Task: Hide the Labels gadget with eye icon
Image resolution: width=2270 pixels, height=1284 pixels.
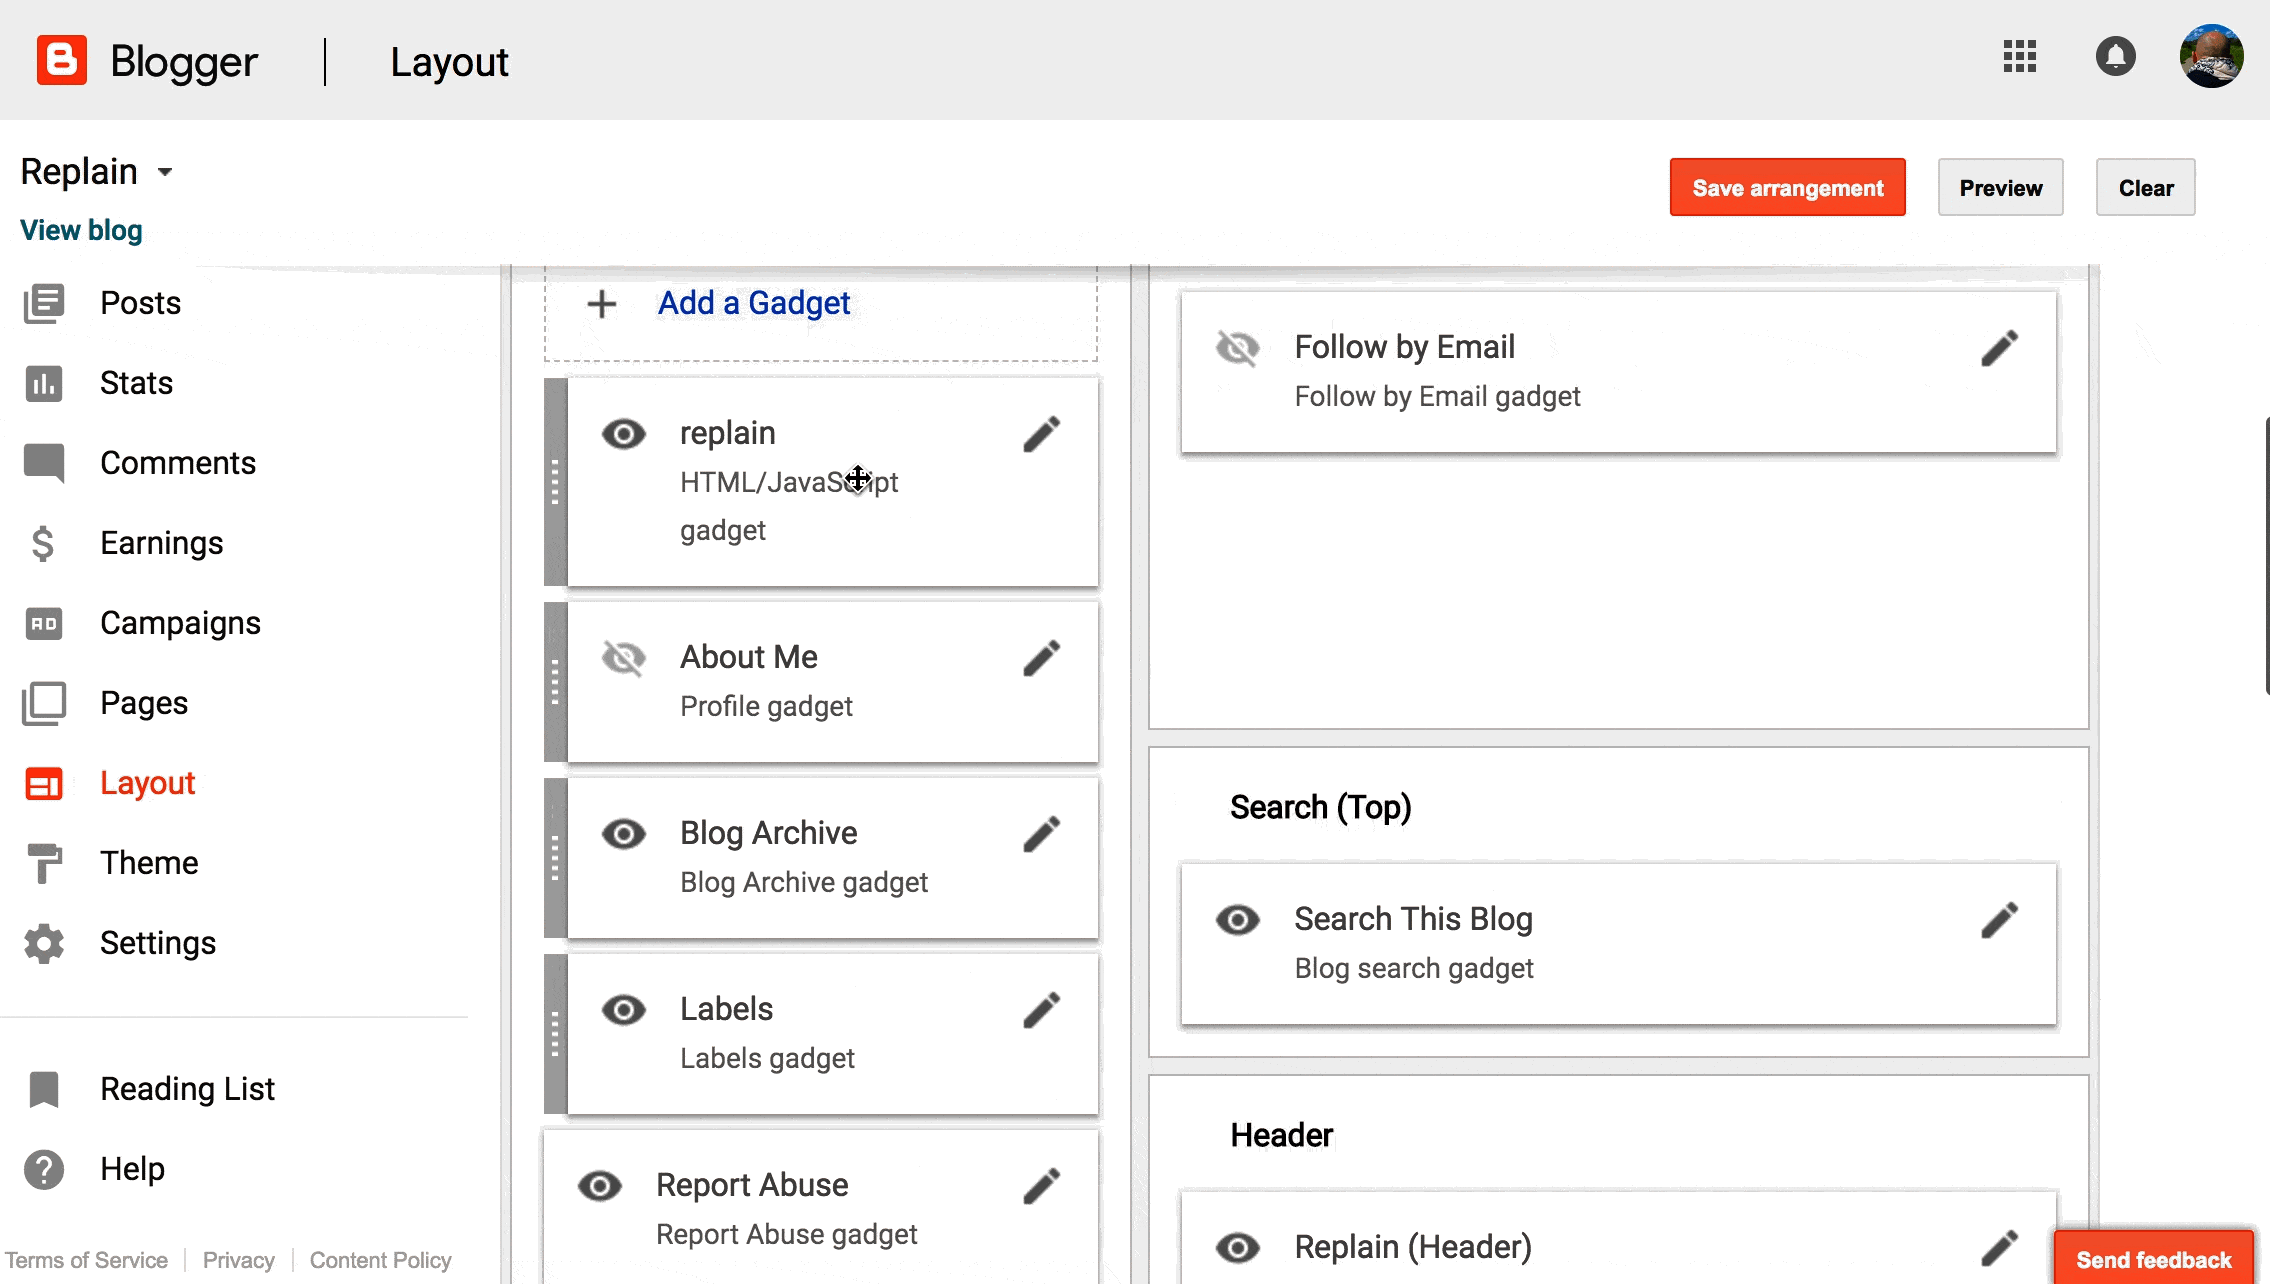Action: [x=623, y=1010]
